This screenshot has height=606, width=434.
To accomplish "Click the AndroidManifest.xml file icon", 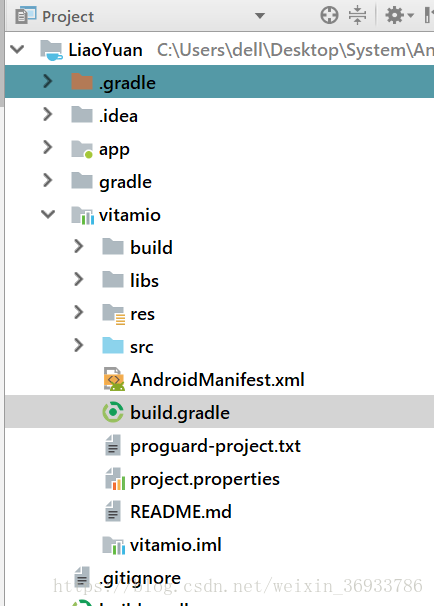I will 114,379.
